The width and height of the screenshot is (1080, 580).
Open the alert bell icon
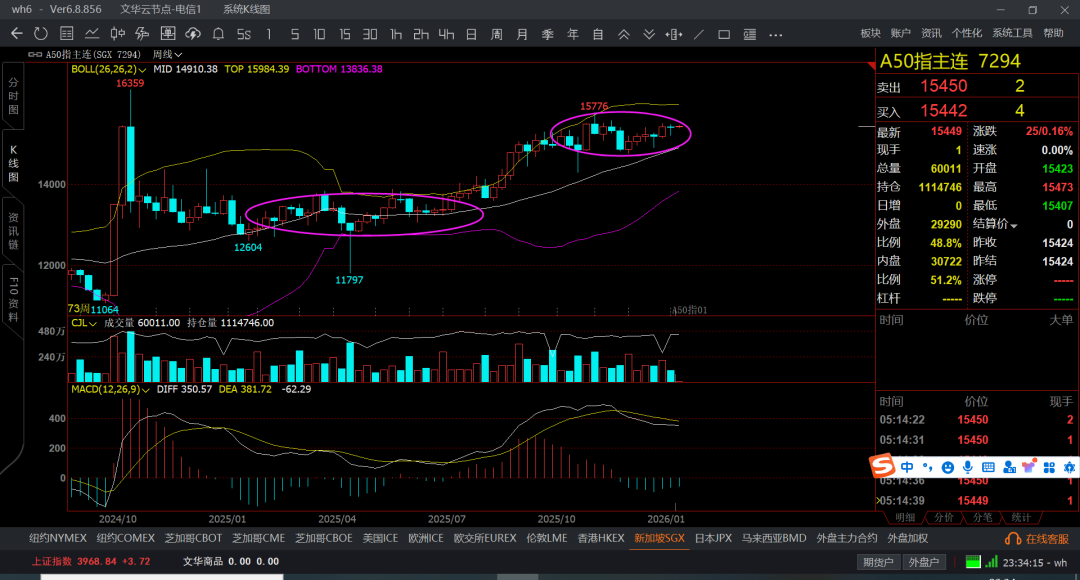pos(218,34)
